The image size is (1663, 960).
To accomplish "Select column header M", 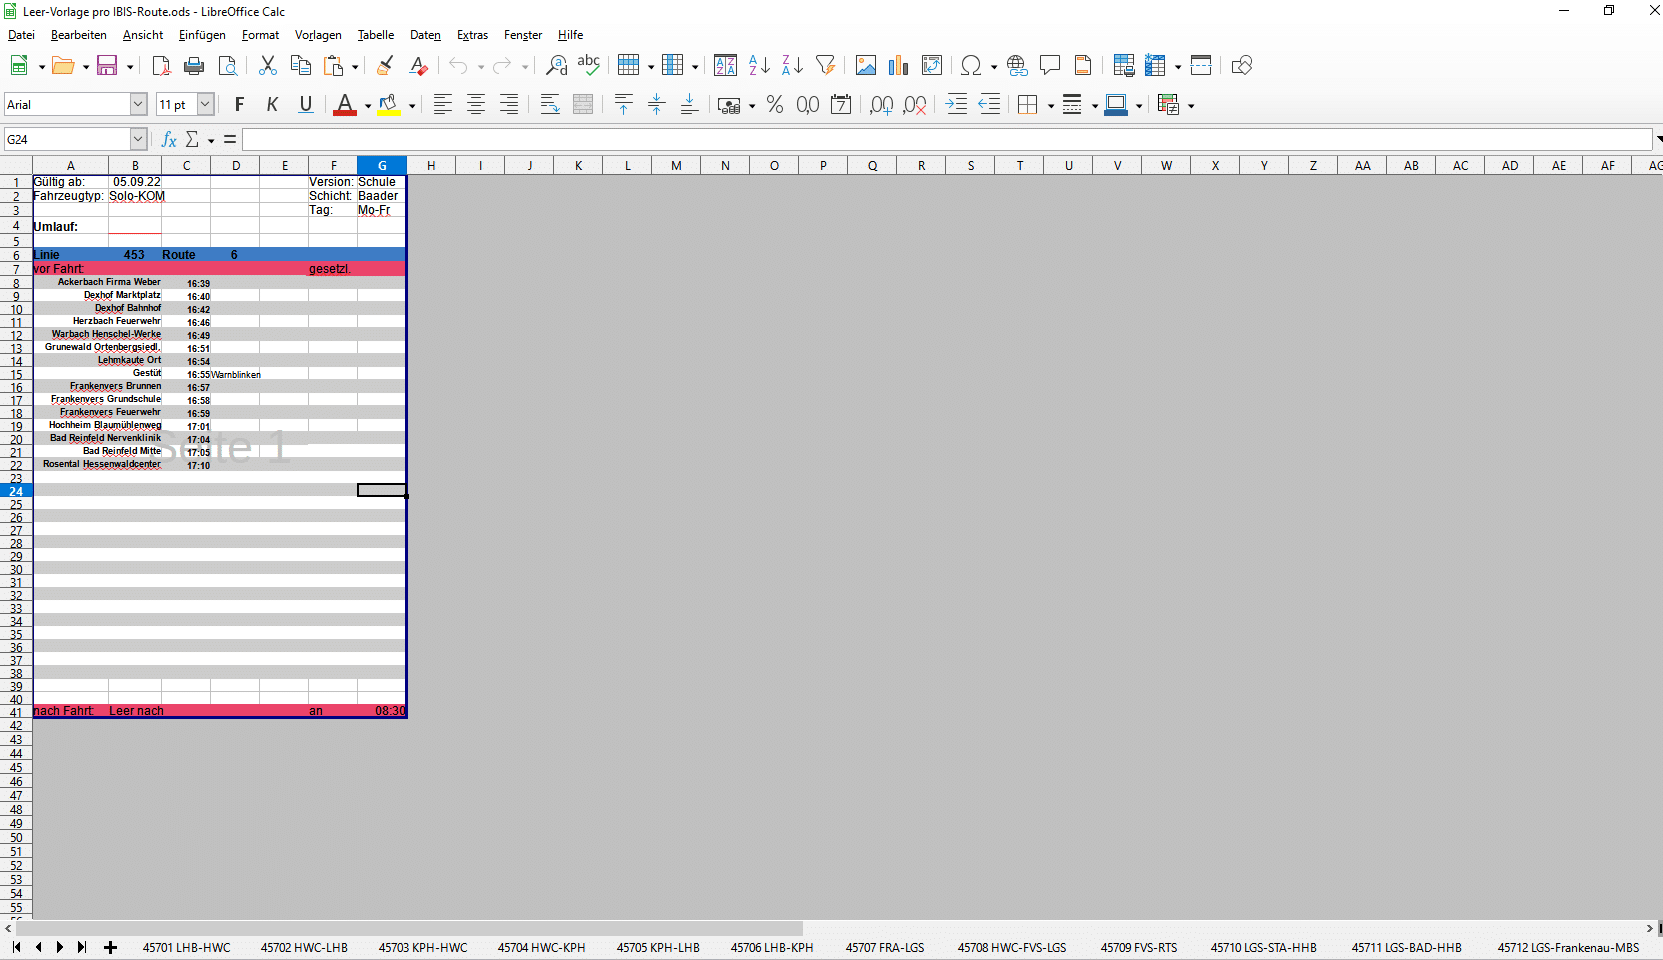I will click(x=676, y=166).
